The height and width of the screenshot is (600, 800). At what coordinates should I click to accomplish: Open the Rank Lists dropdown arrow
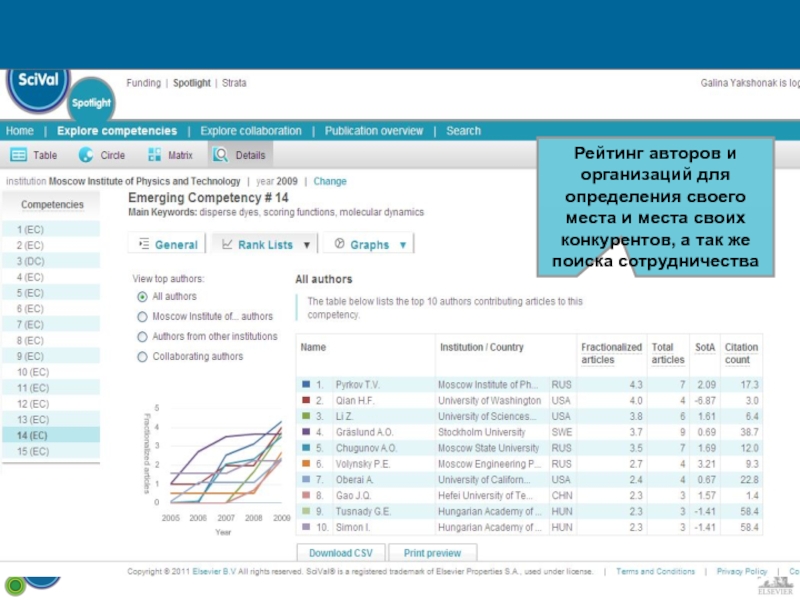tap(307, 245)
